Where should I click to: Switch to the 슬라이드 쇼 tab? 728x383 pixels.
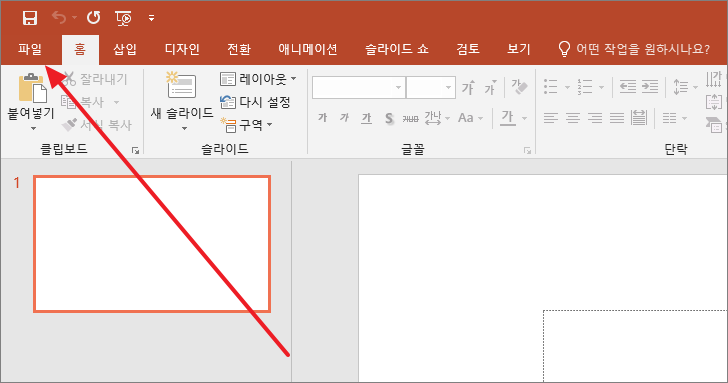[396, 49]
